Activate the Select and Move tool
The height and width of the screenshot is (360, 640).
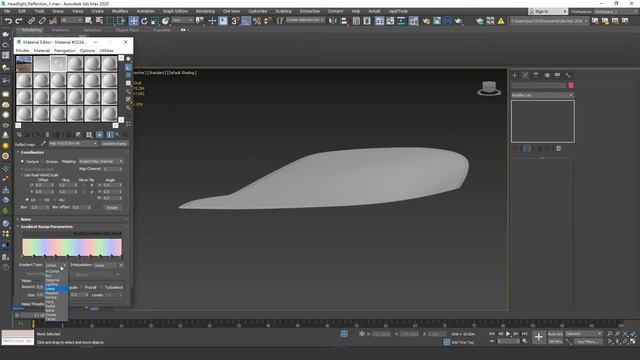[133, 21]
